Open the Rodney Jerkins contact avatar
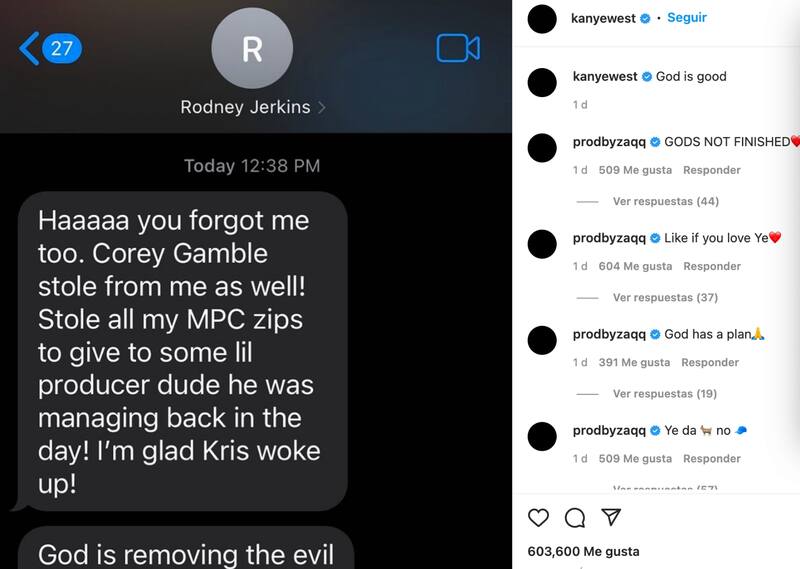 [x=252, y=48]
